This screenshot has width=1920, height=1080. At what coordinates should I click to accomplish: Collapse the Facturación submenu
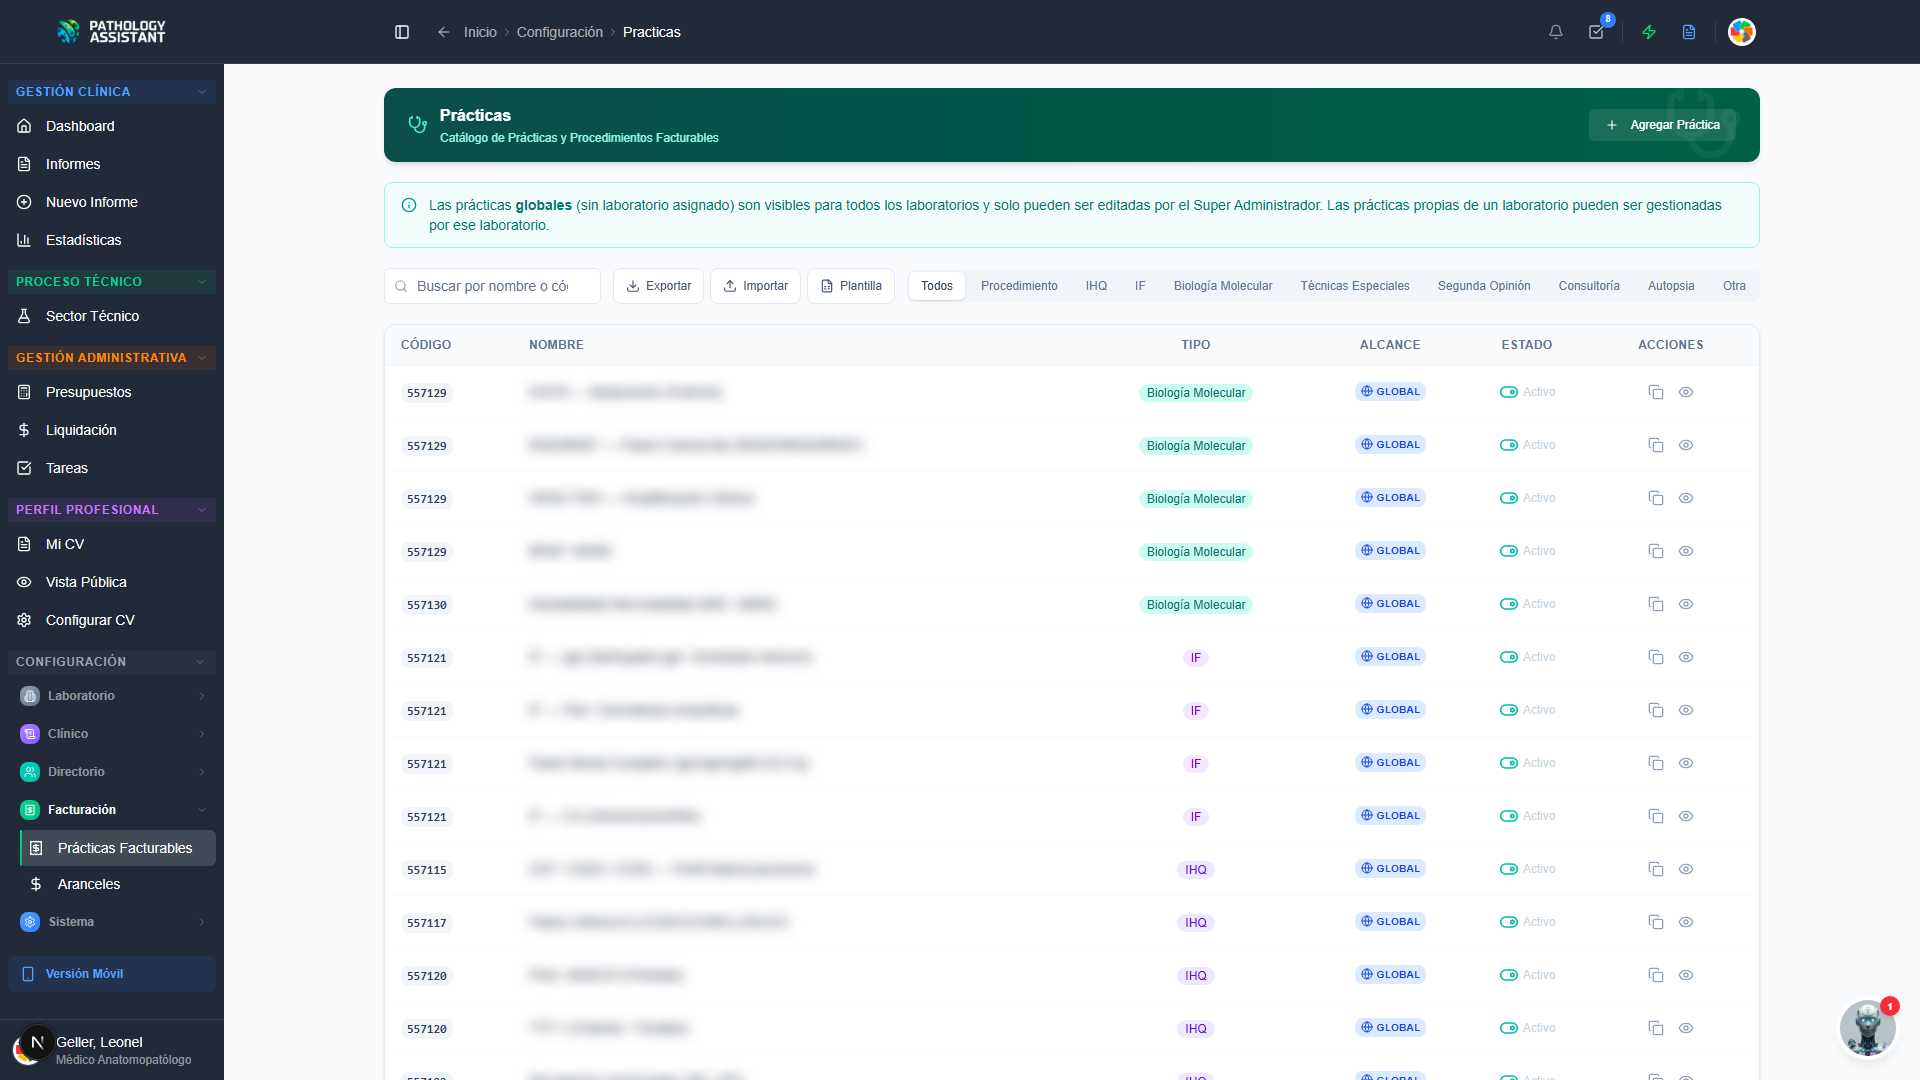pyautogui.click(x=112, y=810)
